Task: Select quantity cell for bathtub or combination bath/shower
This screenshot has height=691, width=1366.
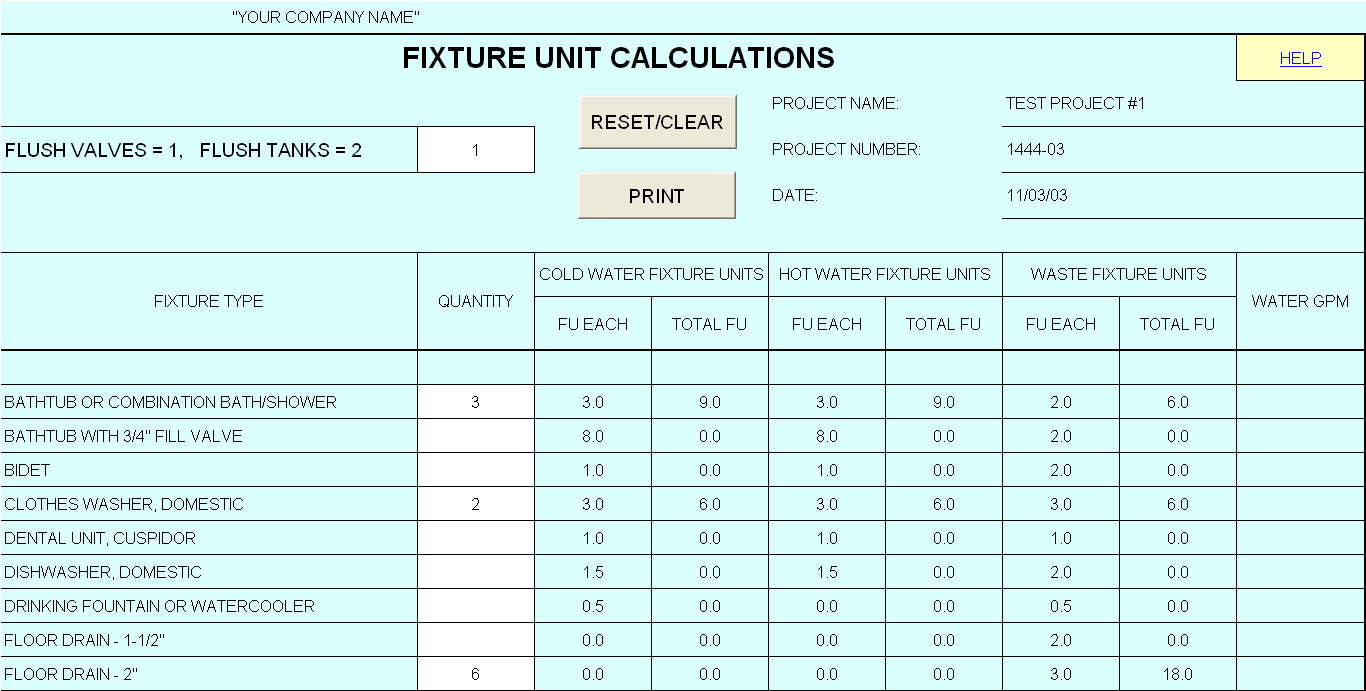Action: pyautogui.click(x=476, y=402)
